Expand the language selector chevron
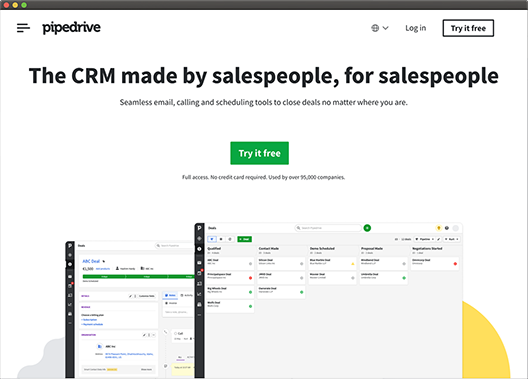 pyautogui.click(x=386, y=28)
